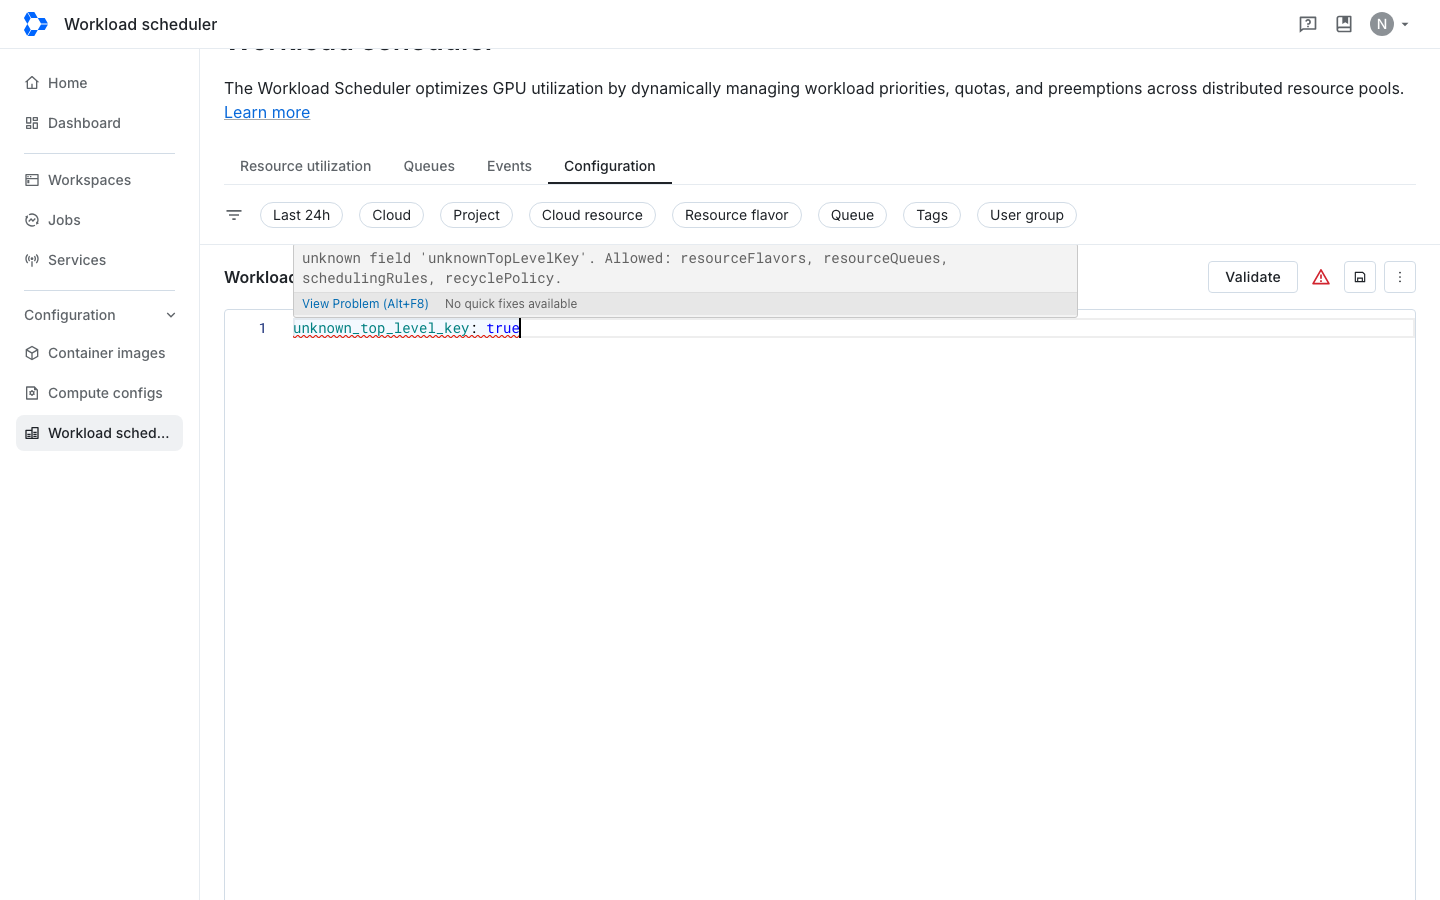Viewport: 1440px width, 900px height.
Task: Switch to Events tab
Action: click(509, 166)
